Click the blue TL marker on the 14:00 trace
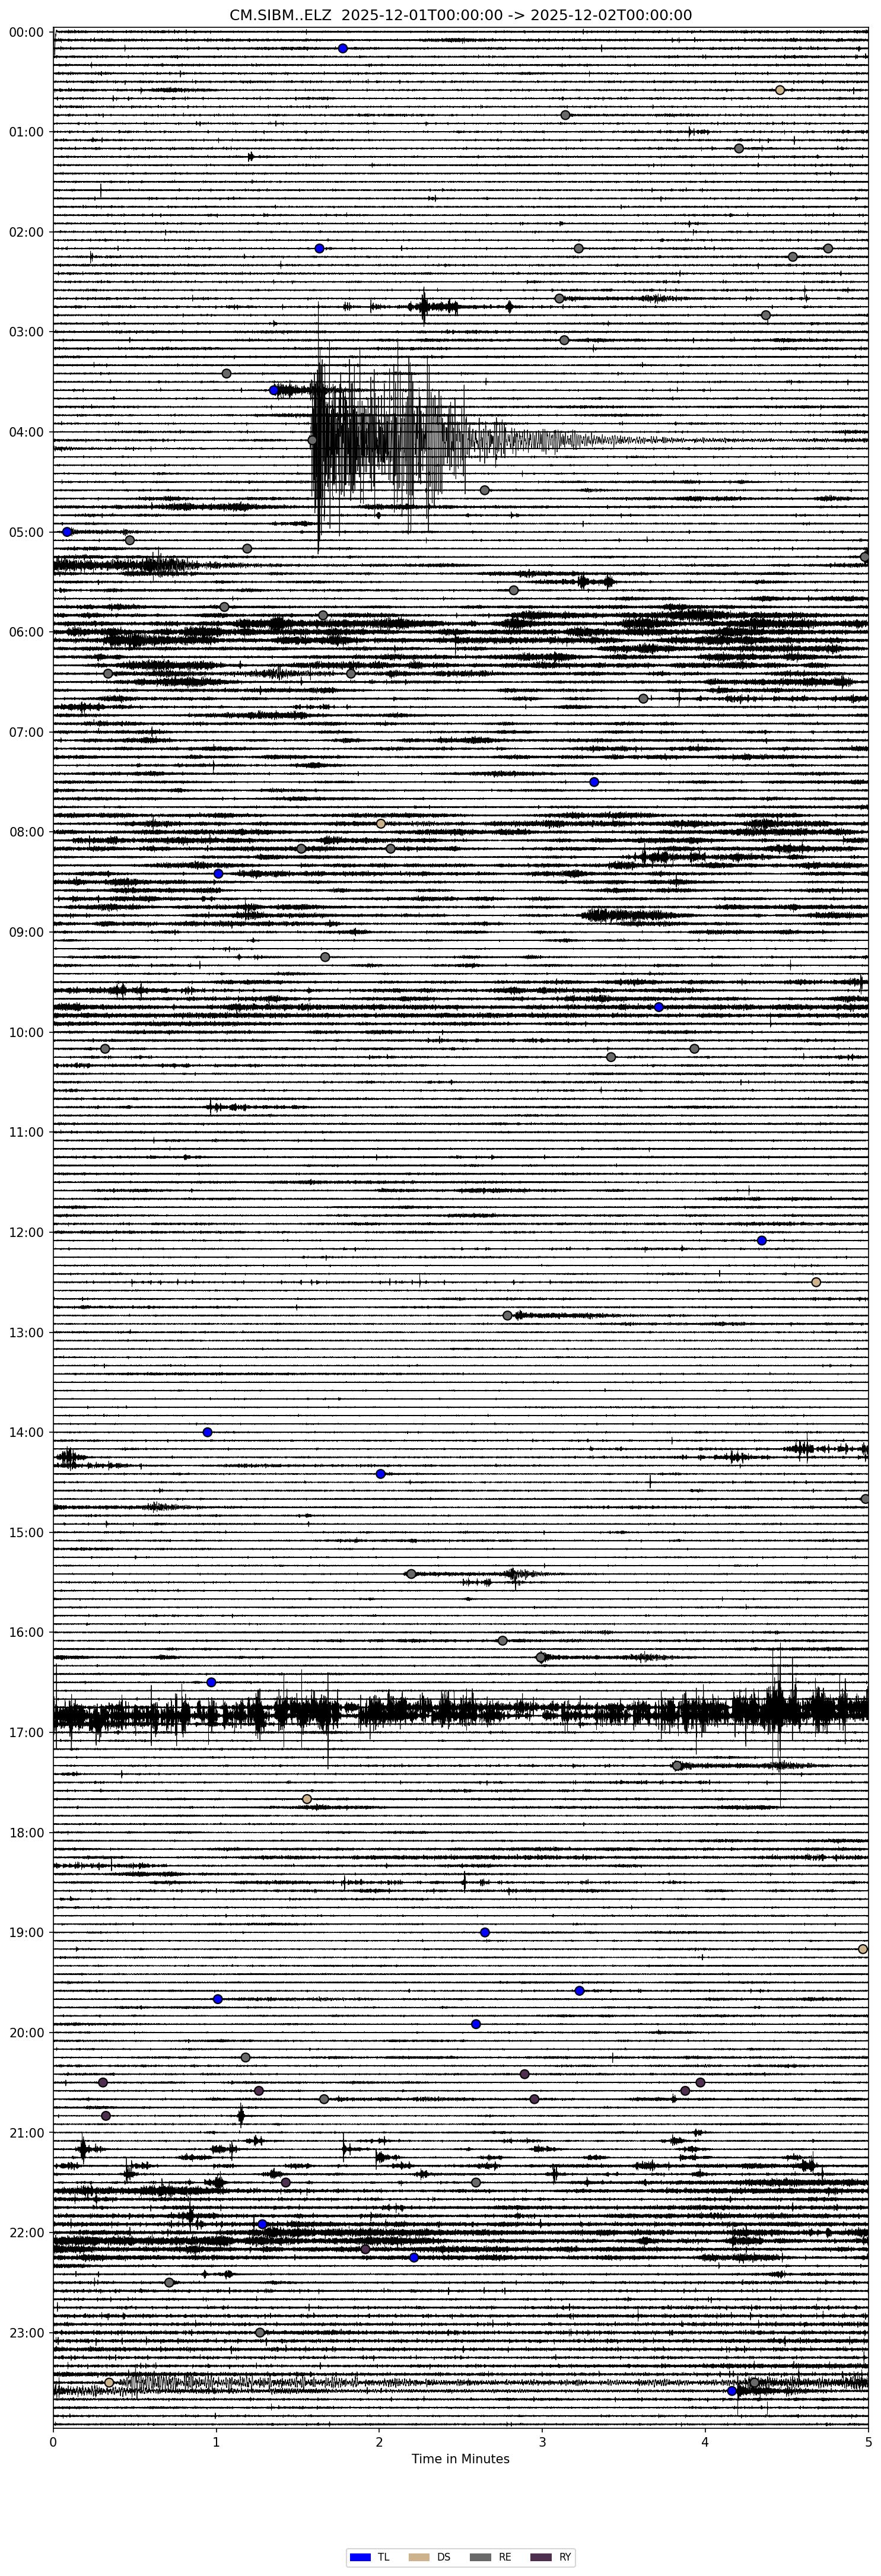881x2576 pixels. (x=208, y=1432)
